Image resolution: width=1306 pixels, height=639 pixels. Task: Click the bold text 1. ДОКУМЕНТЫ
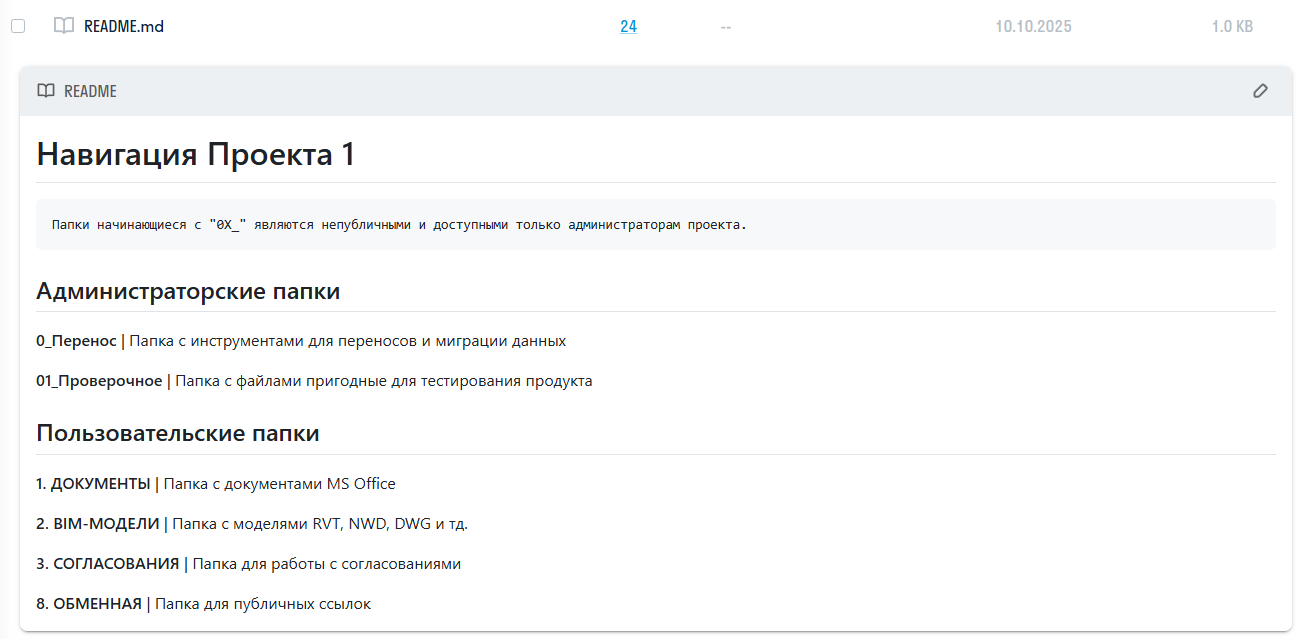click(x=93, y=484)
